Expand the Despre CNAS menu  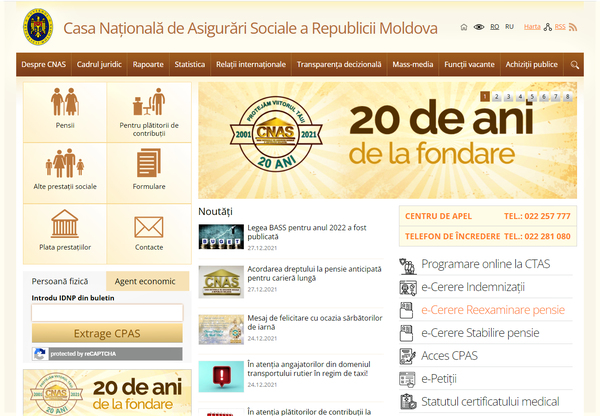44,65
